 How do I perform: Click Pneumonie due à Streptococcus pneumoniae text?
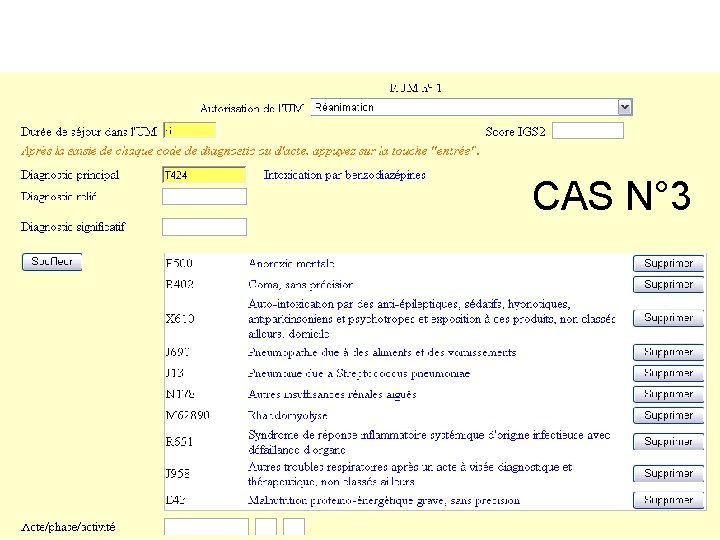(359, 373)
